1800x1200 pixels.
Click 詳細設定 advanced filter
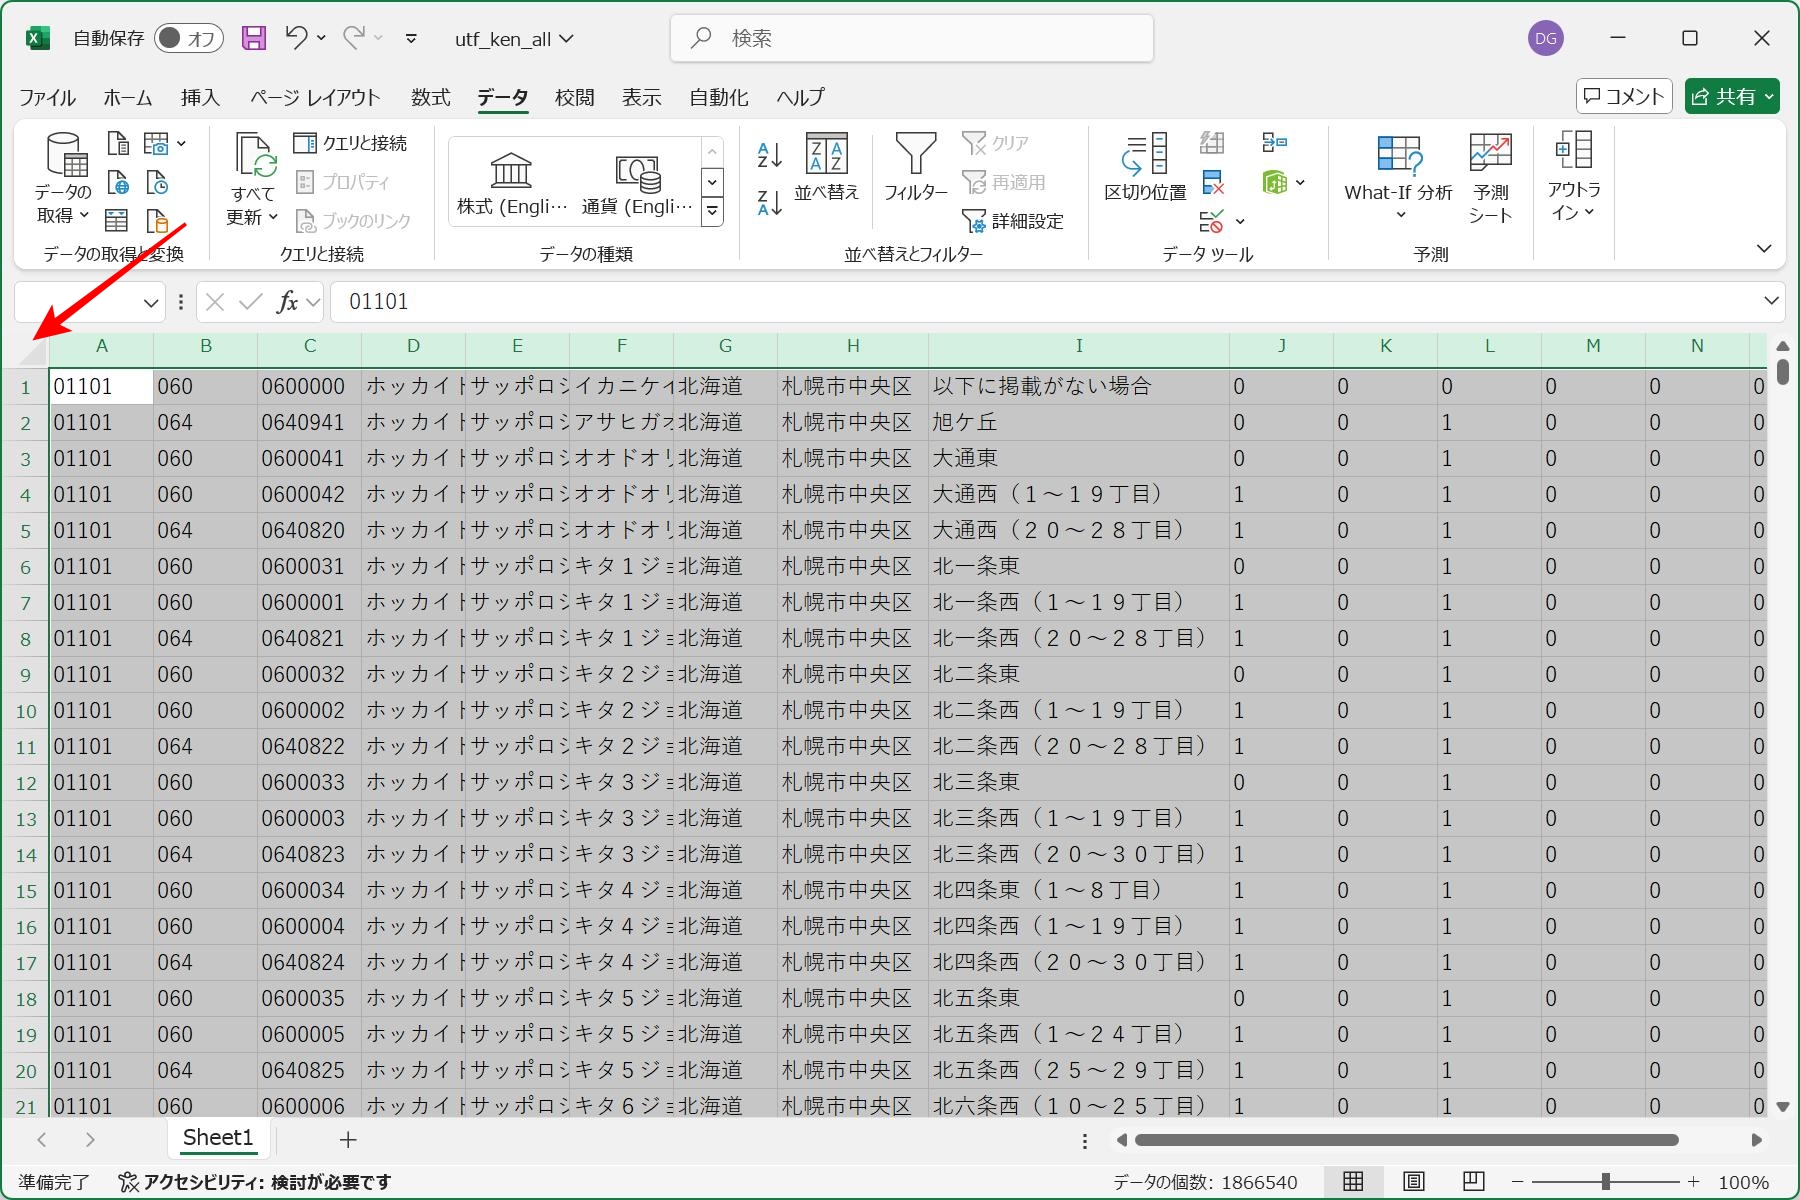1012,221
